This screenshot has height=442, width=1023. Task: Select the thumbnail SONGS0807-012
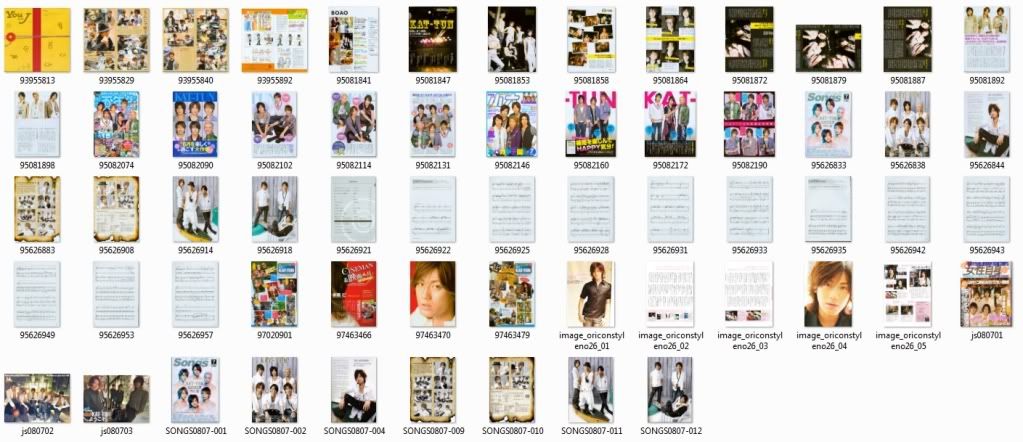point(670,390)
